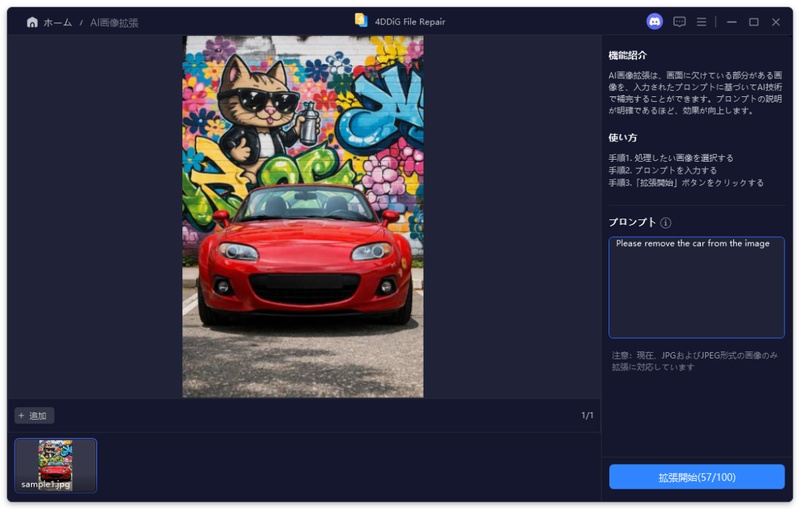
Task: Maximize the 4DDiG File Repair window
Action: 754,22
